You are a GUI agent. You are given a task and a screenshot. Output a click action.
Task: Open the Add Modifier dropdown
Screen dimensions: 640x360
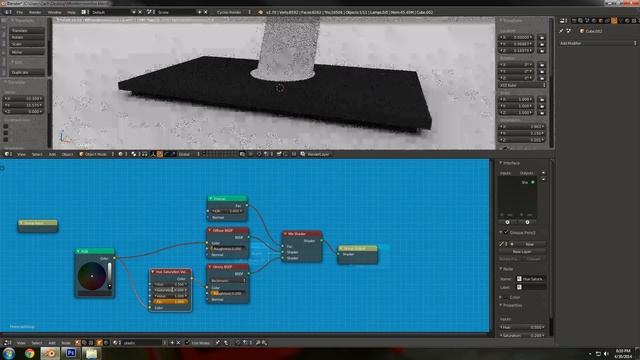coord(598,43)
